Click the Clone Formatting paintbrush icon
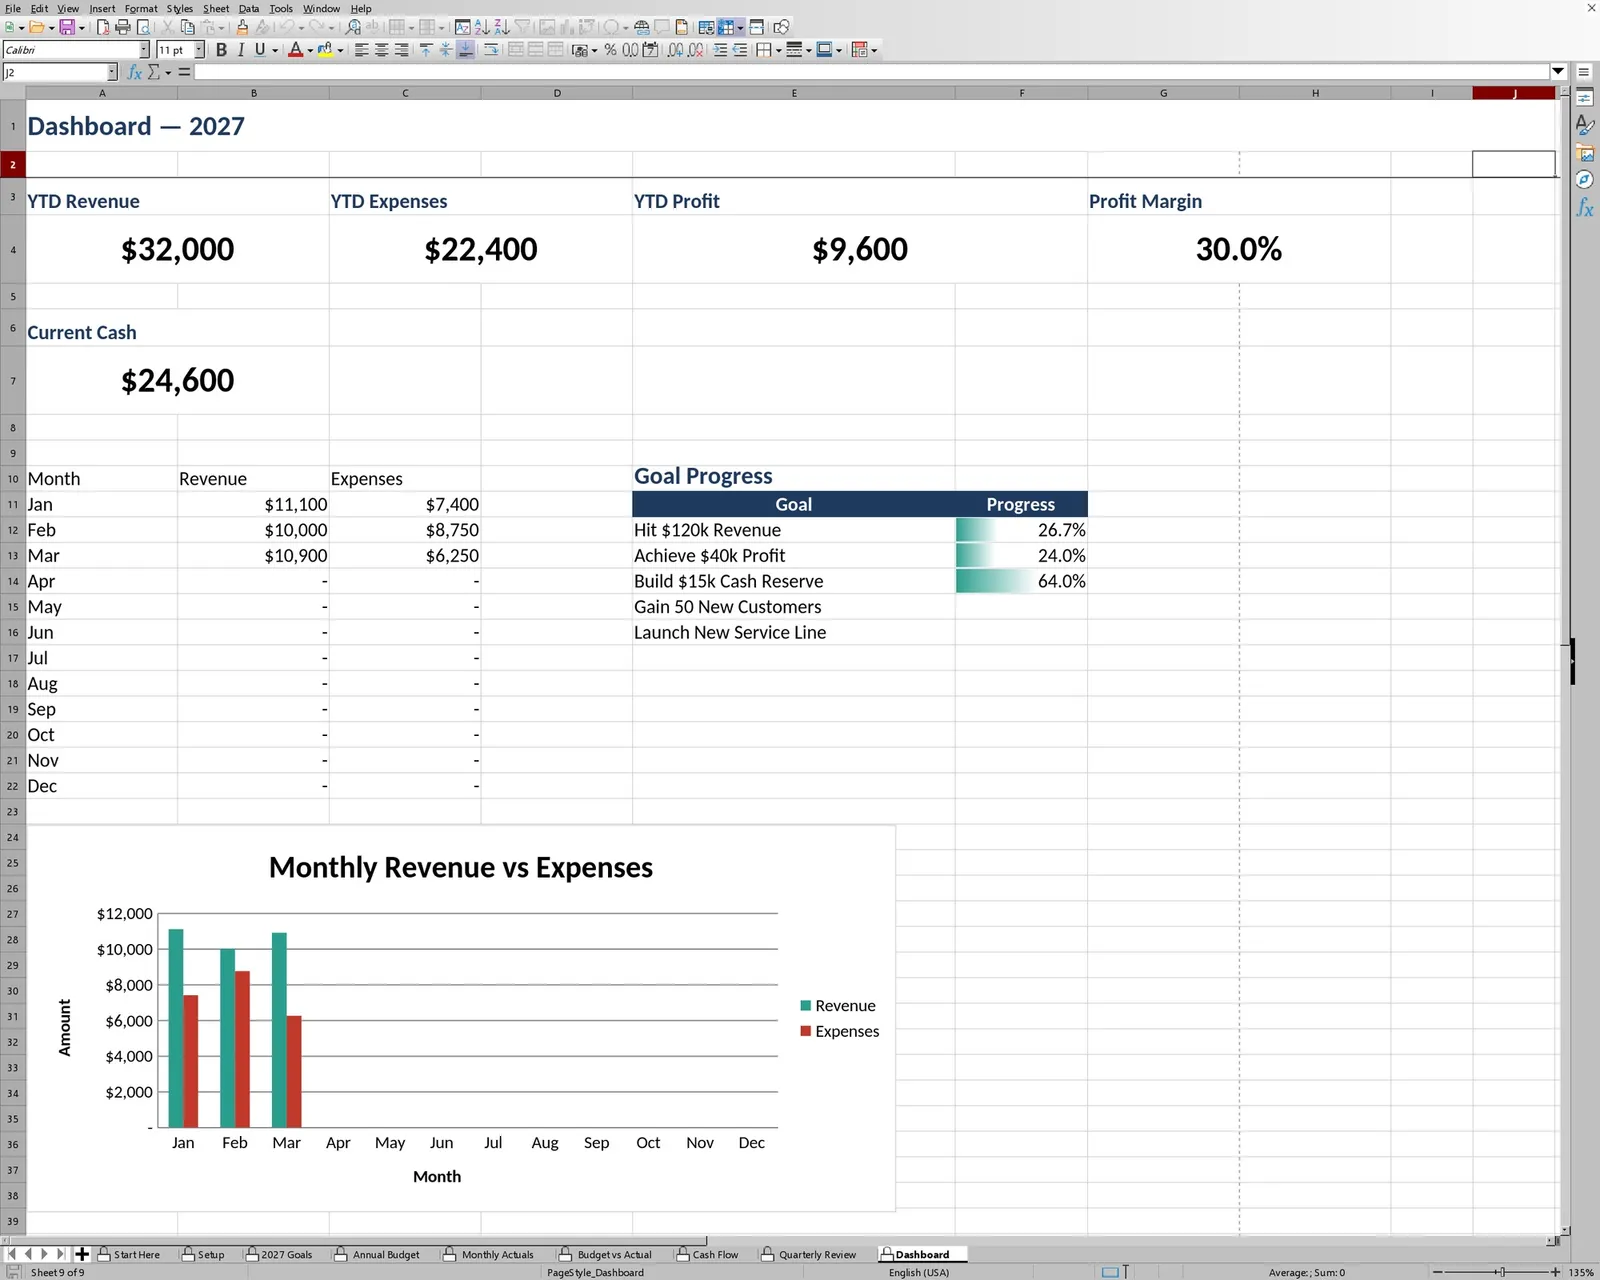Viewport: 1600px width, 1280px height. coord(242,27)
